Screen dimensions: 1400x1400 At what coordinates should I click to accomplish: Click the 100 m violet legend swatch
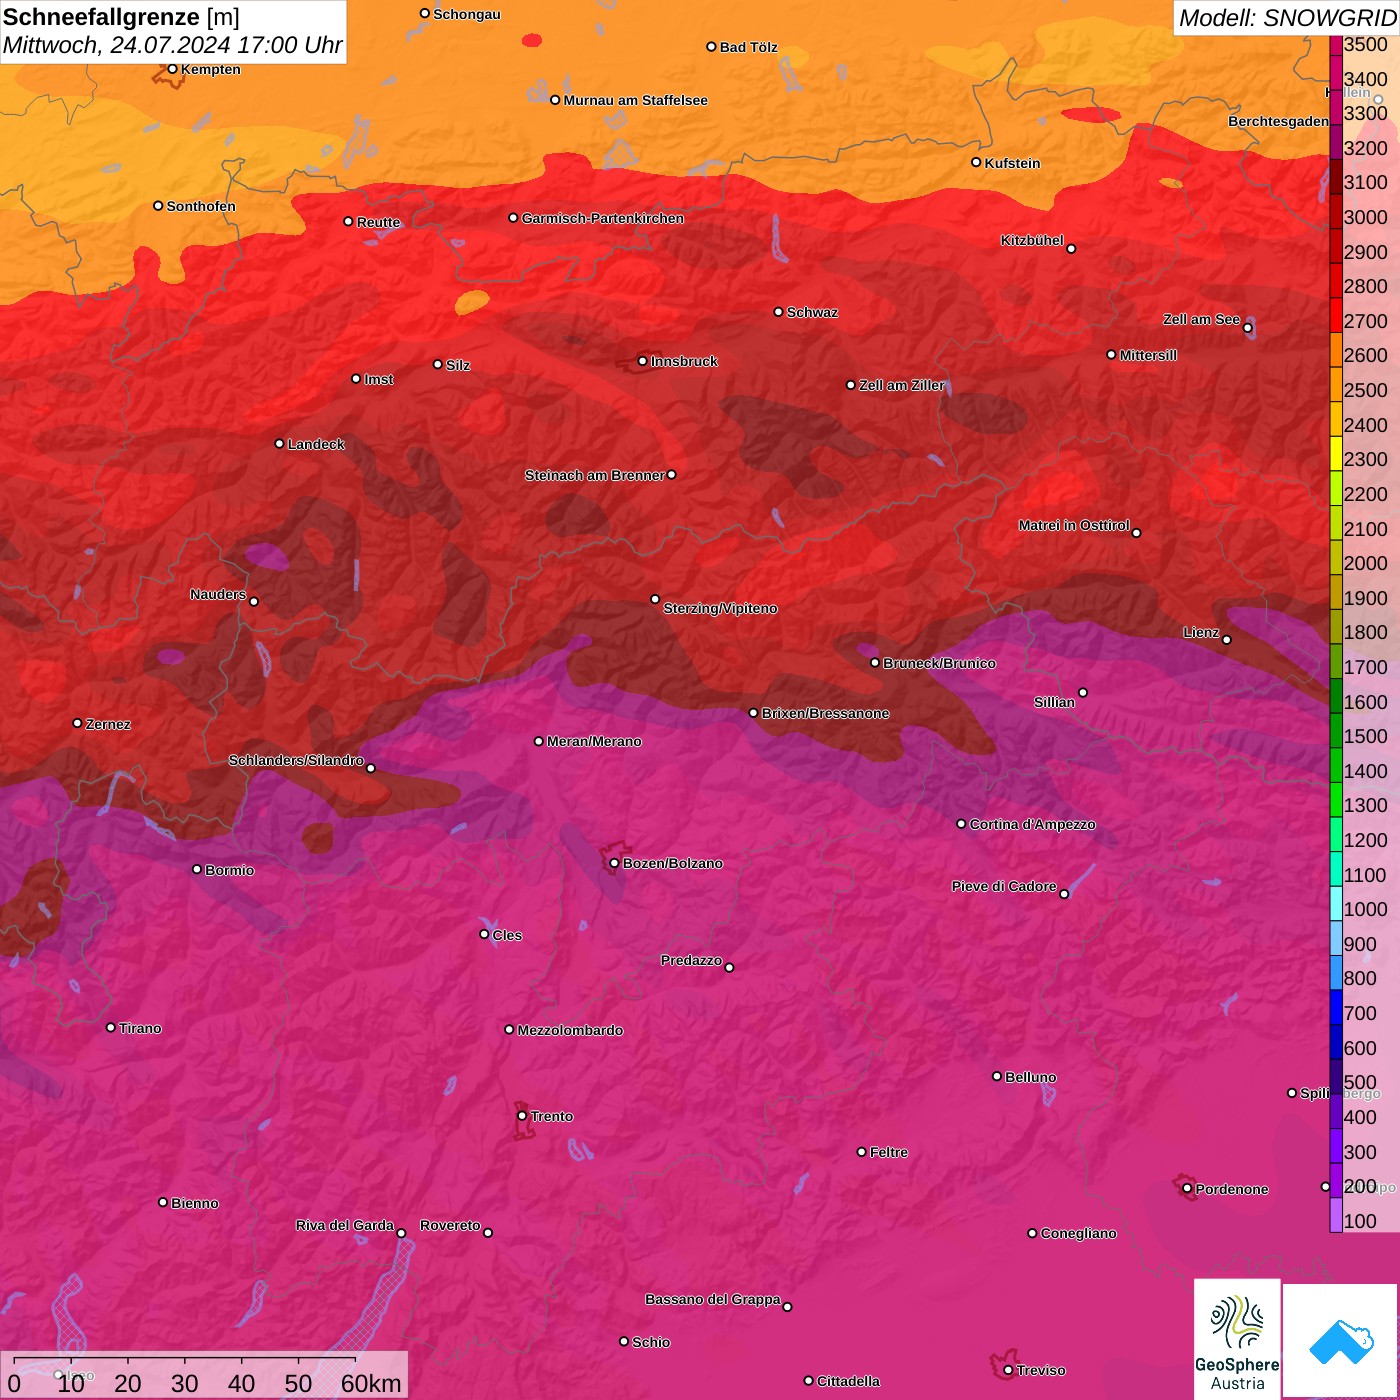tap(1335, 1215)
